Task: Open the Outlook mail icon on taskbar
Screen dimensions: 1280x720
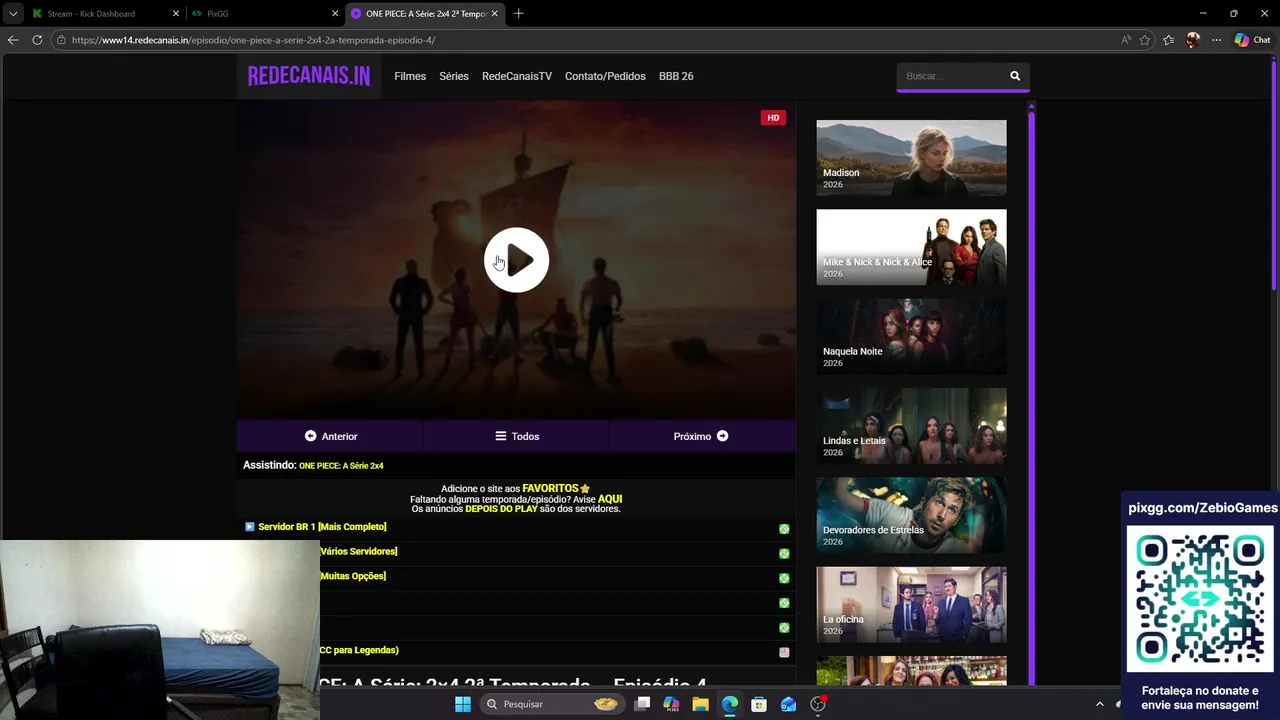Action: pos(788,704)
